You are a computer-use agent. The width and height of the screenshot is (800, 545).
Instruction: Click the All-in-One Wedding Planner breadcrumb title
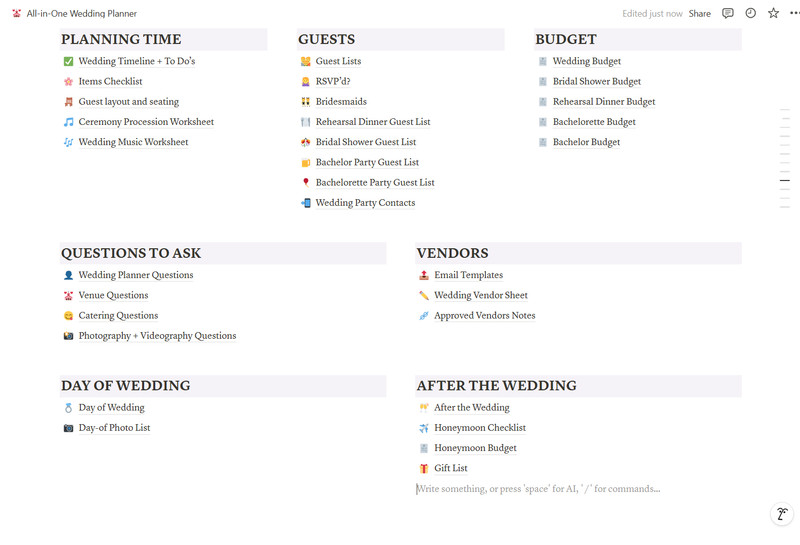pyautogui.click(x=82, y=14)
